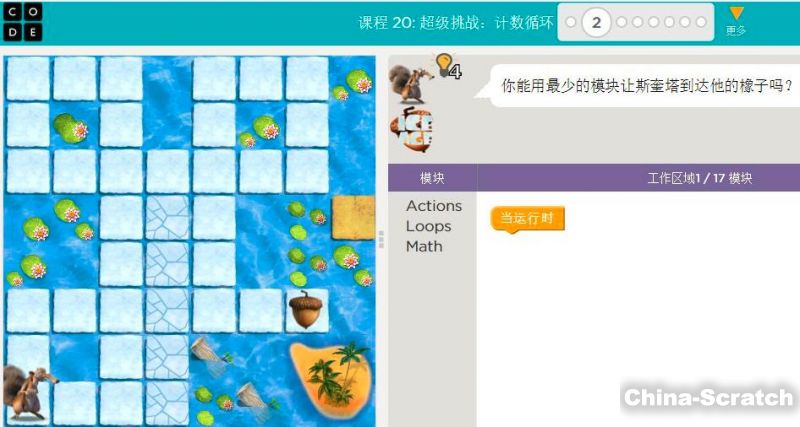Click the divider handle beside maze

(x=381, y=239)
